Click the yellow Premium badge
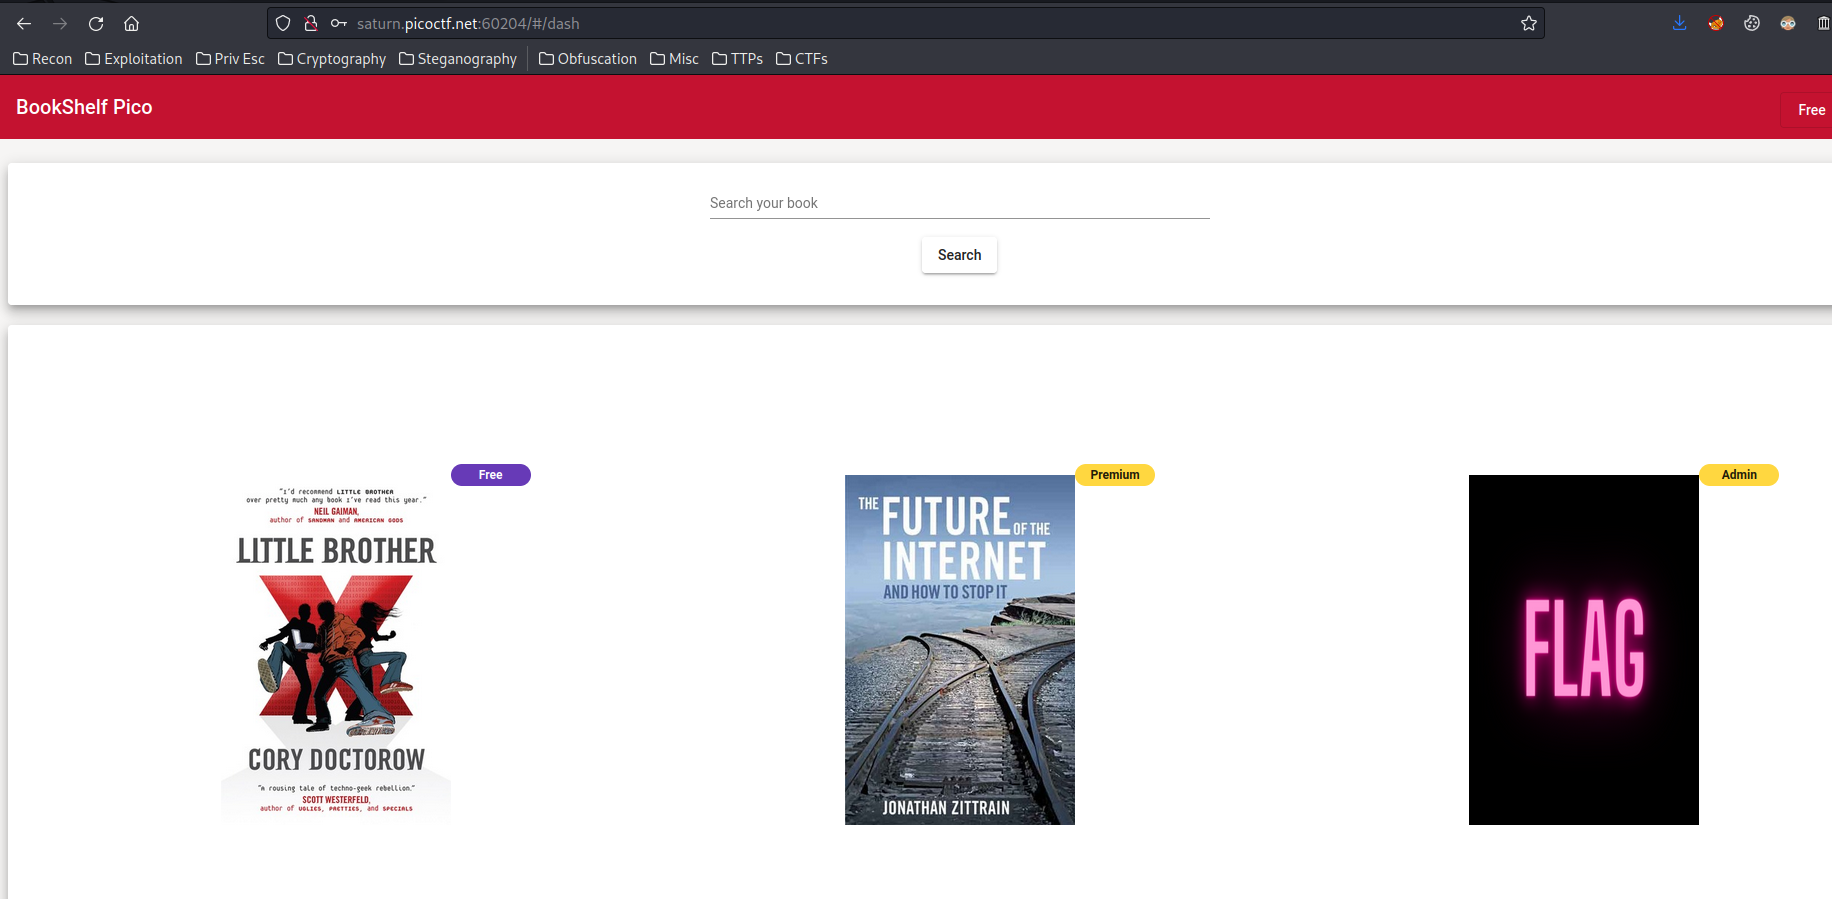Viewport: 1832px width, 899px height. coord(1115,475)
